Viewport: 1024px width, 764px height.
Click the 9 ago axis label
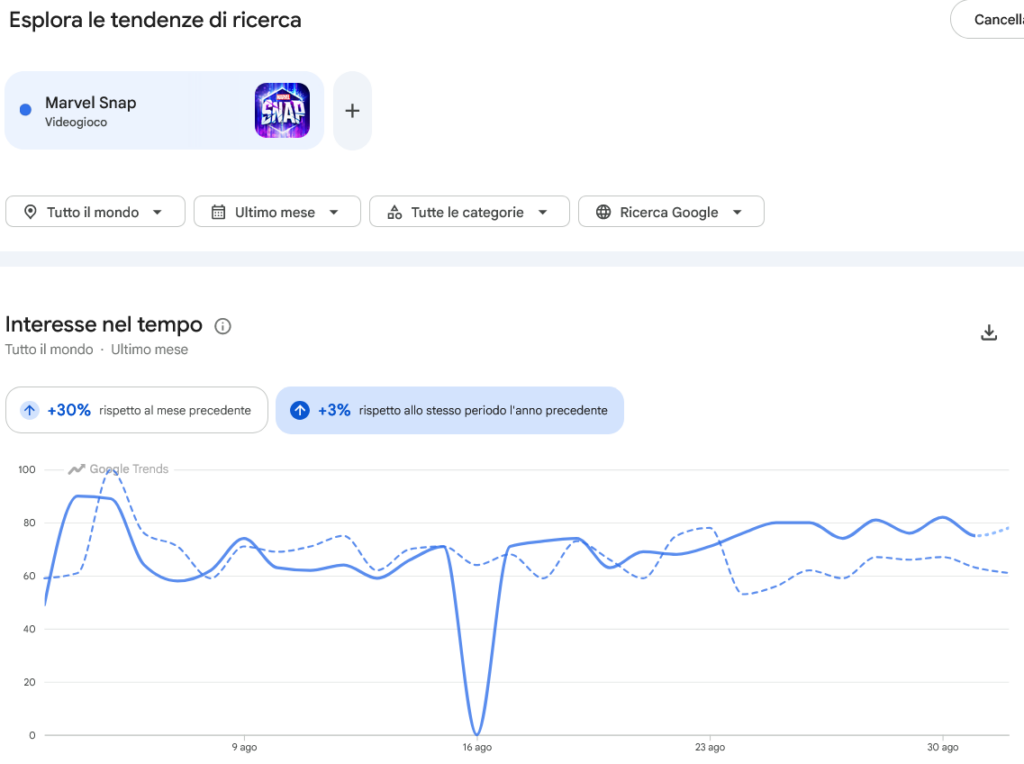point(244,747)
